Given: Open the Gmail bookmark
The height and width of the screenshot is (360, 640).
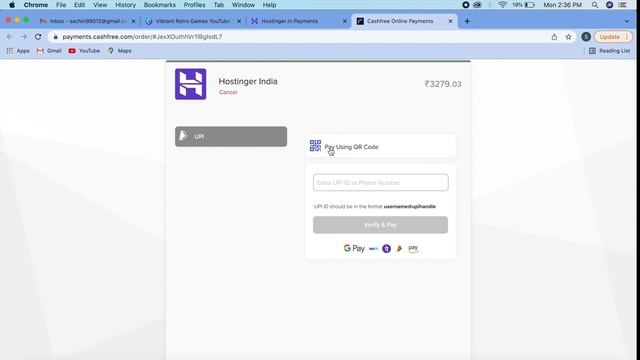Looking at the screenshot, I should click(x=49, y=51).
